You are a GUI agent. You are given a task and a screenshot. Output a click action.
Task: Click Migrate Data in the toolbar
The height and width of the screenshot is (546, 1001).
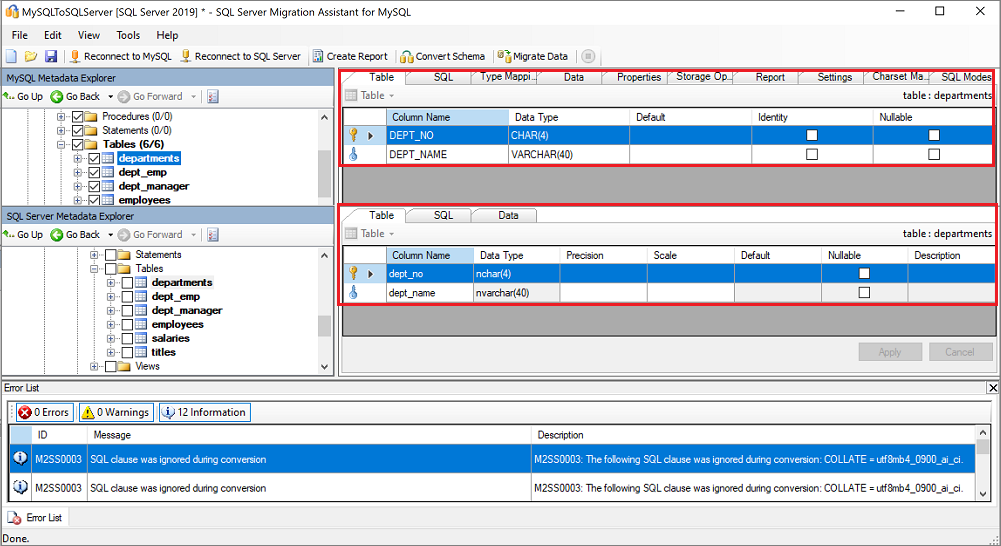[x=533, y=57]
